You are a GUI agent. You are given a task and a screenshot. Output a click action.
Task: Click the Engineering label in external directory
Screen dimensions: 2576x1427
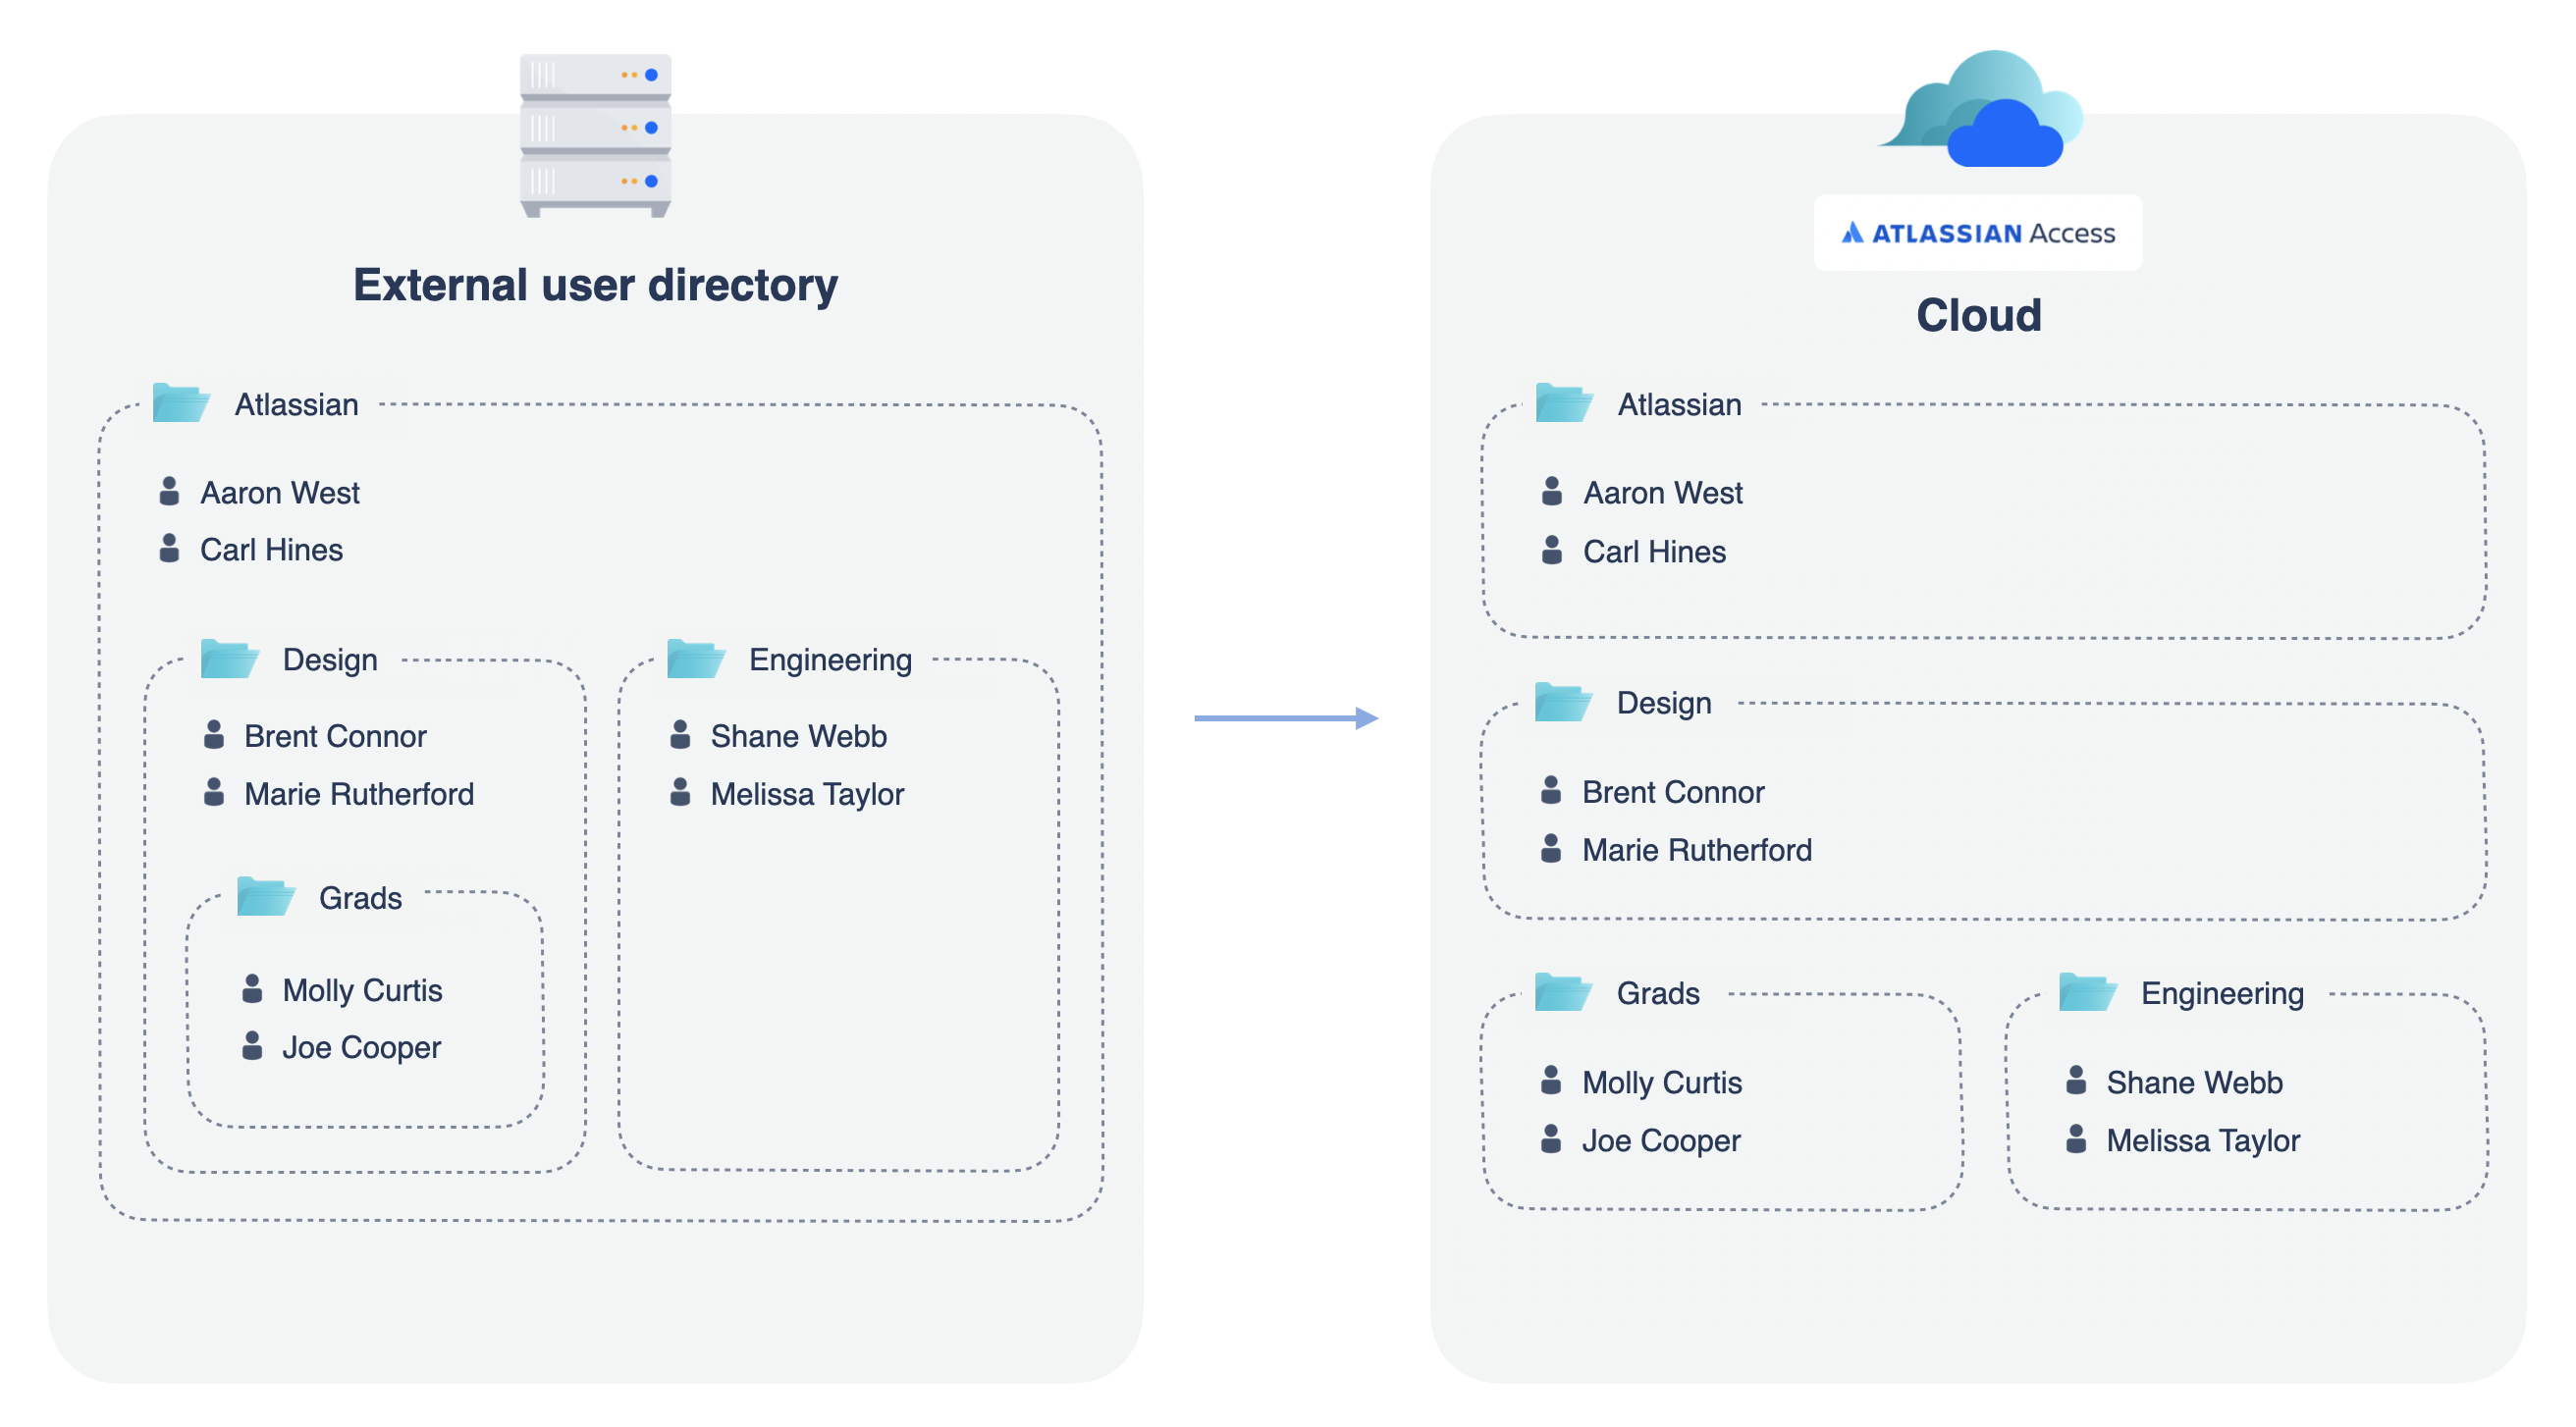[x=830, y=660]
